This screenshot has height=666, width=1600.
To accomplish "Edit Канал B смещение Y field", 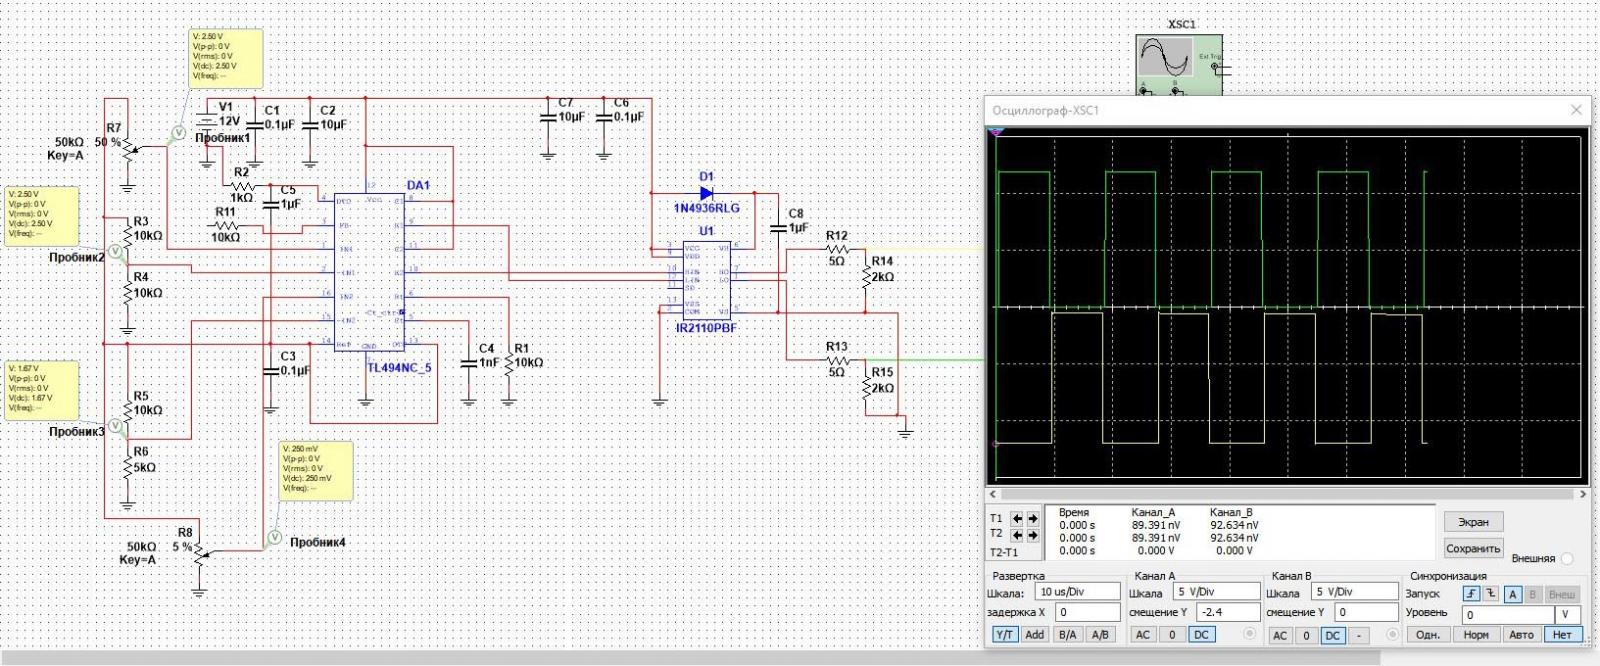I will [x=1367, y=612].
